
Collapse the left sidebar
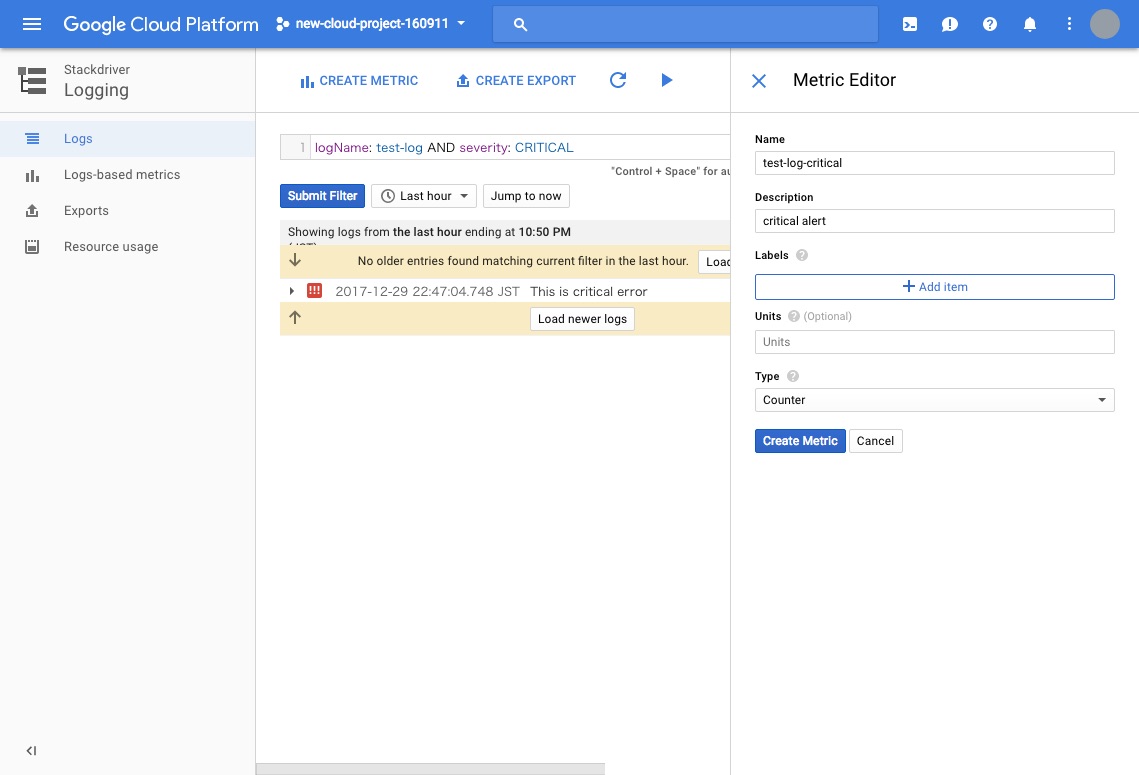pyautogui.click(x=31, y=750)
